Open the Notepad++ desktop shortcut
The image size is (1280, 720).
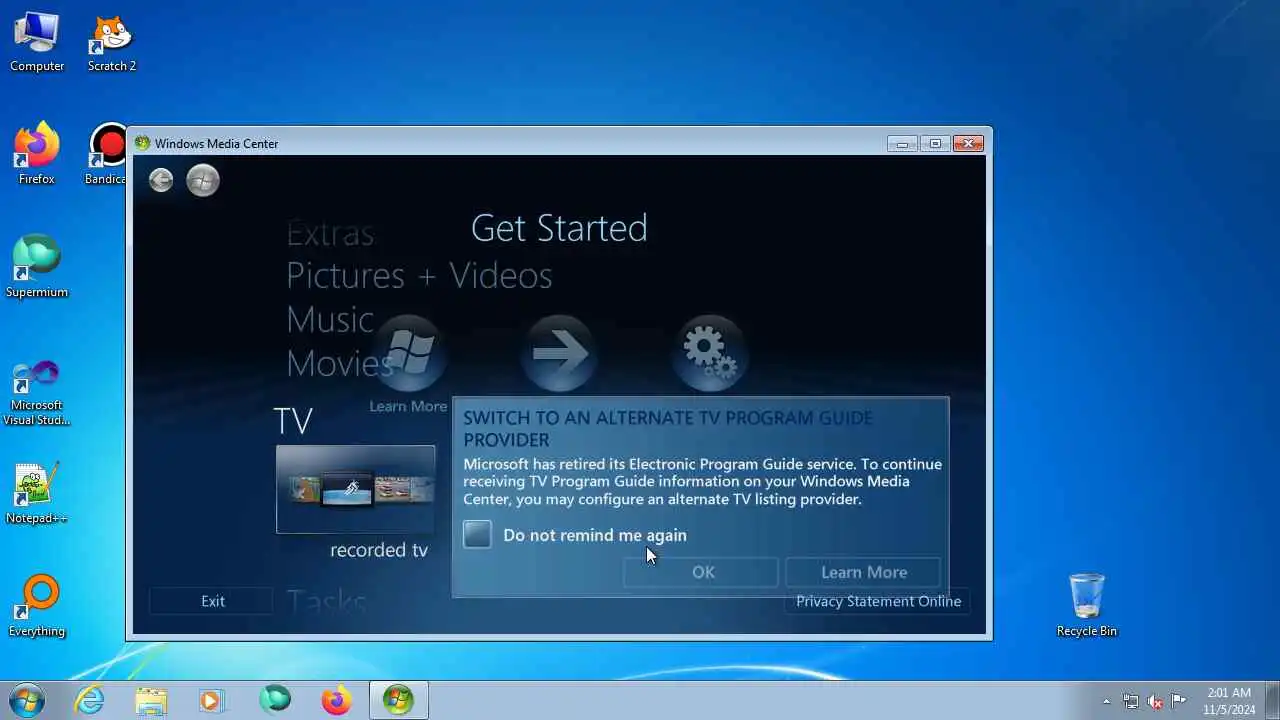click(x=37, y=494)
